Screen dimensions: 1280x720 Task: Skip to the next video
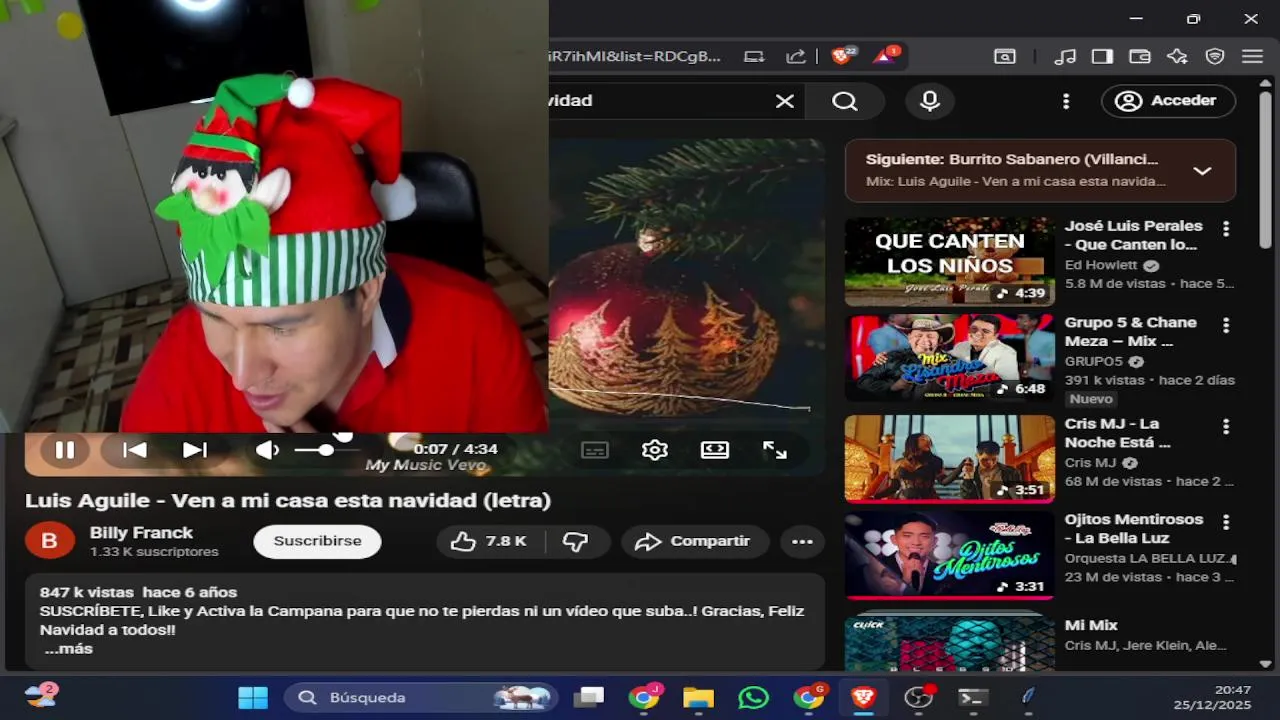click(x=195, y=450)
